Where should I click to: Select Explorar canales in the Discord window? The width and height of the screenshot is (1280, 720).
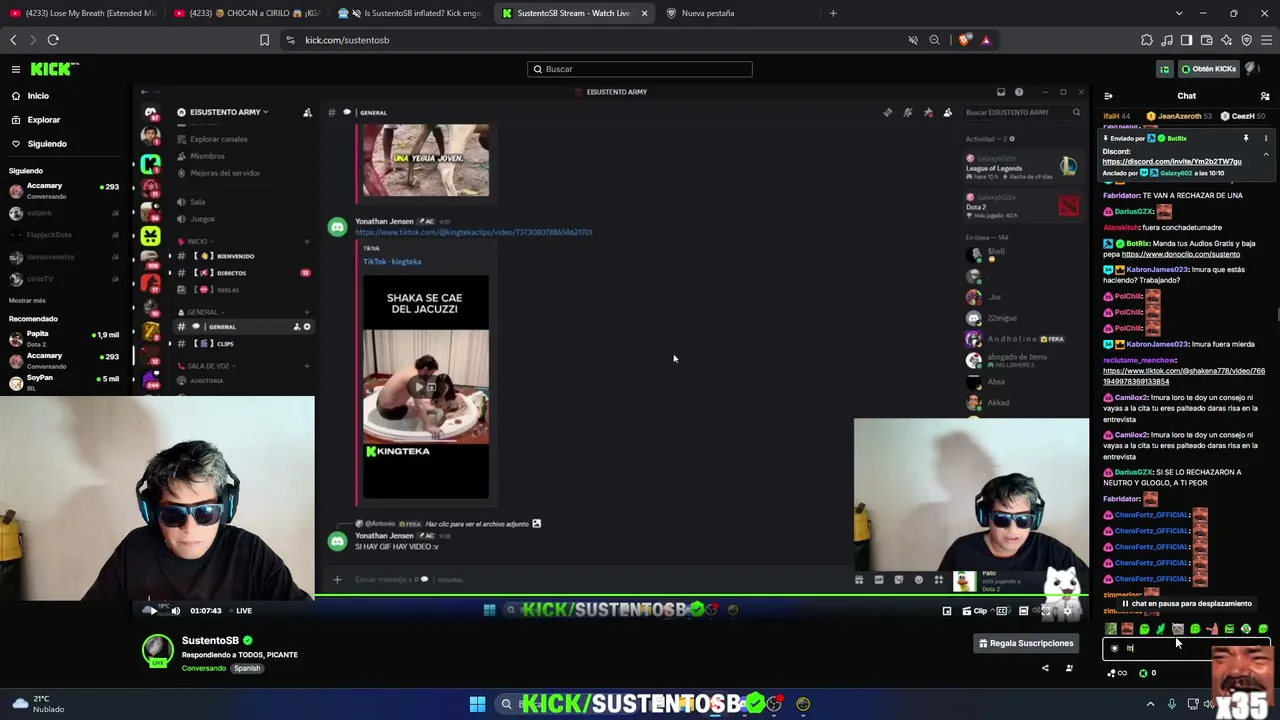218,139
